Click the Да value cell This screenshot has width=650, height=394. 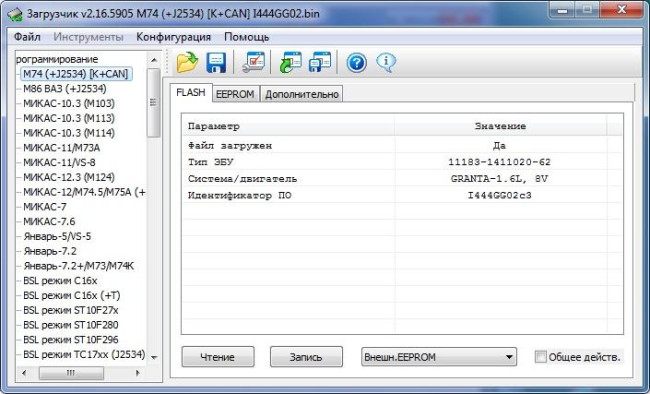pyautogui.click(x=500, y=146)
